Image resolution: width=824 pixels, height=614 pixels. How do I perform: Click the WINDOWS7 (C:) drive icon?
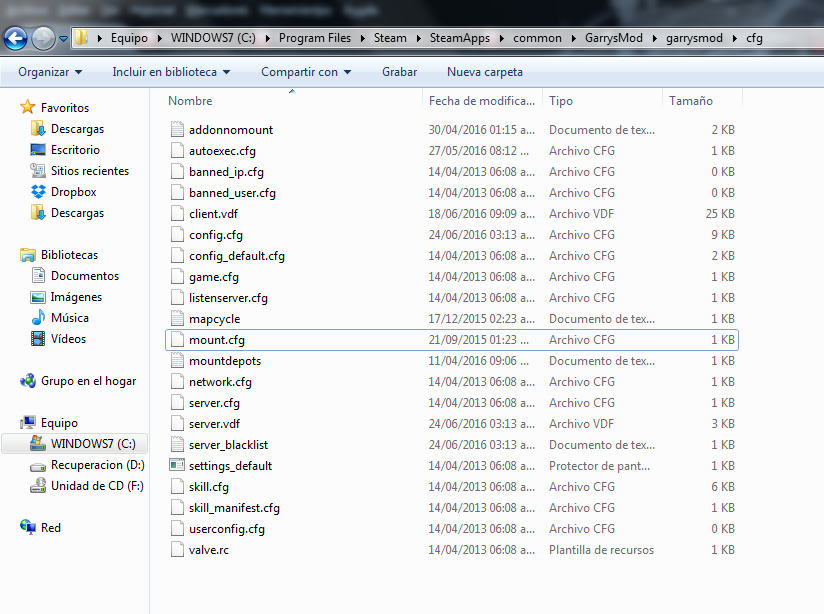(x=38, y=444)
